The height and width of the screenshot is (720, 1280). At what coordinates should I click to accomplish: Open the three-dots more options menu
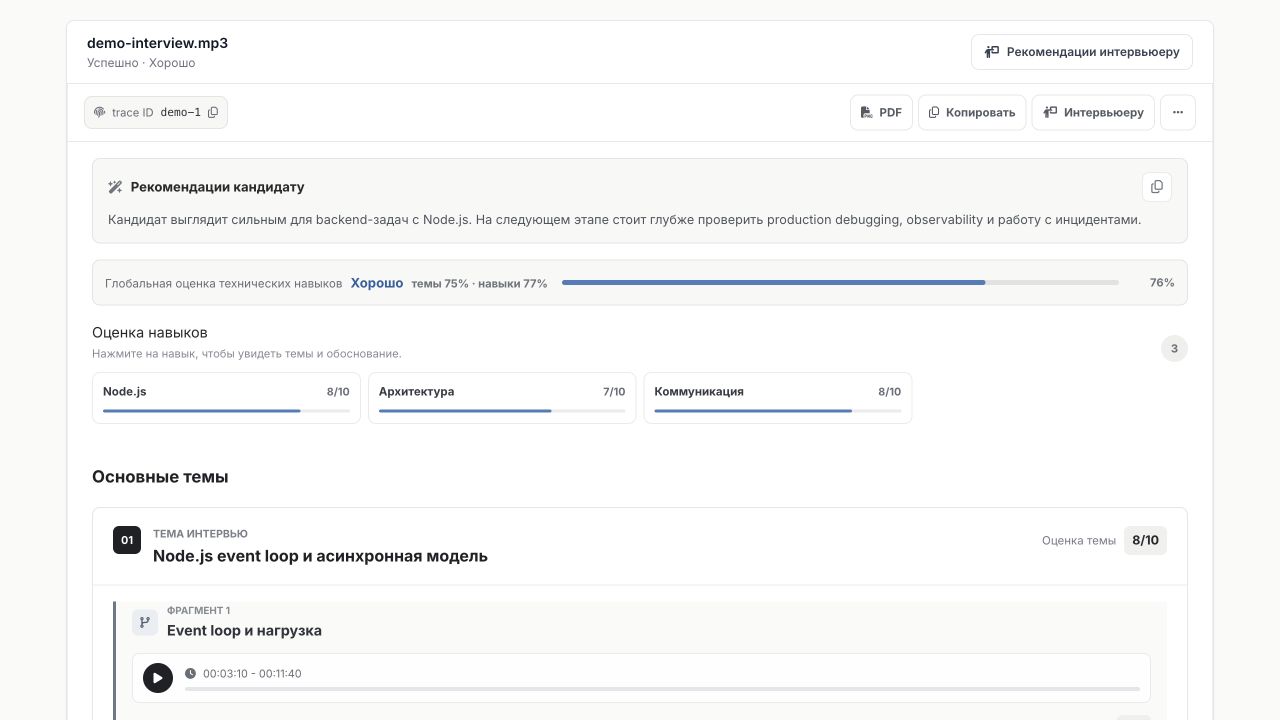click(1178, 112)
